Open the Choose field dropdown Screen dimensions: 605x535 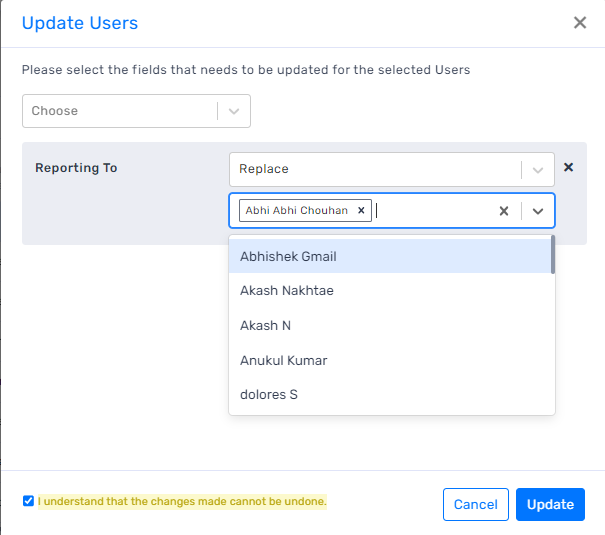coord(136,111)
